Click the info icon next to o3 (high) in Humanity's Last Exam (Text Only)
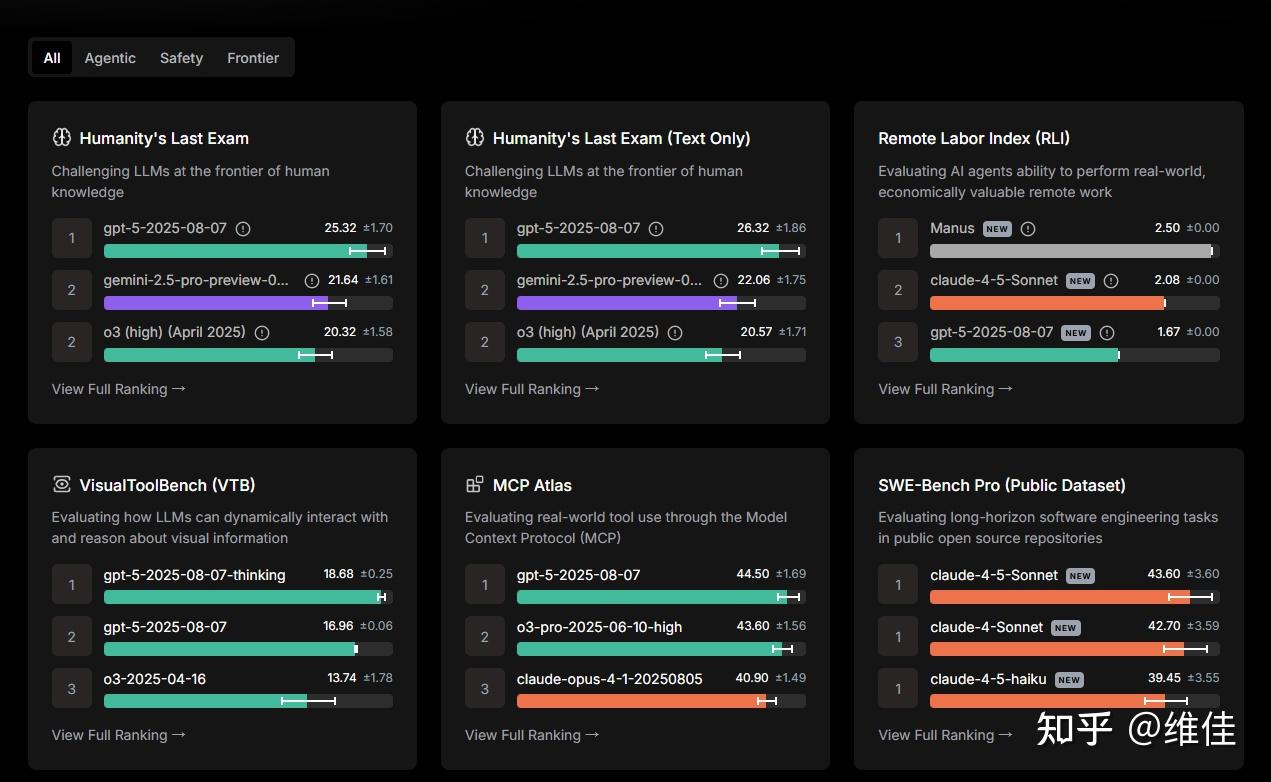The image size is (1271, 782). coord(675,333)
